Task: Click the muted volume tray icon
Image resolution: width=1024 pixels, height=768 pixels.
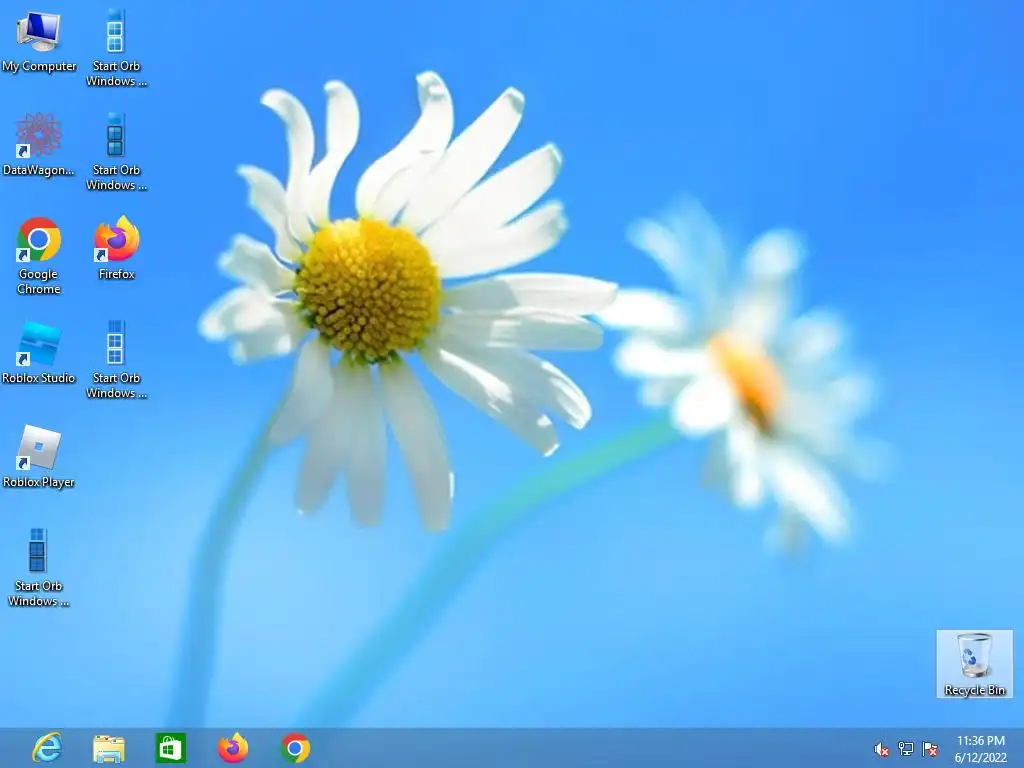Action: coord(882,749)
